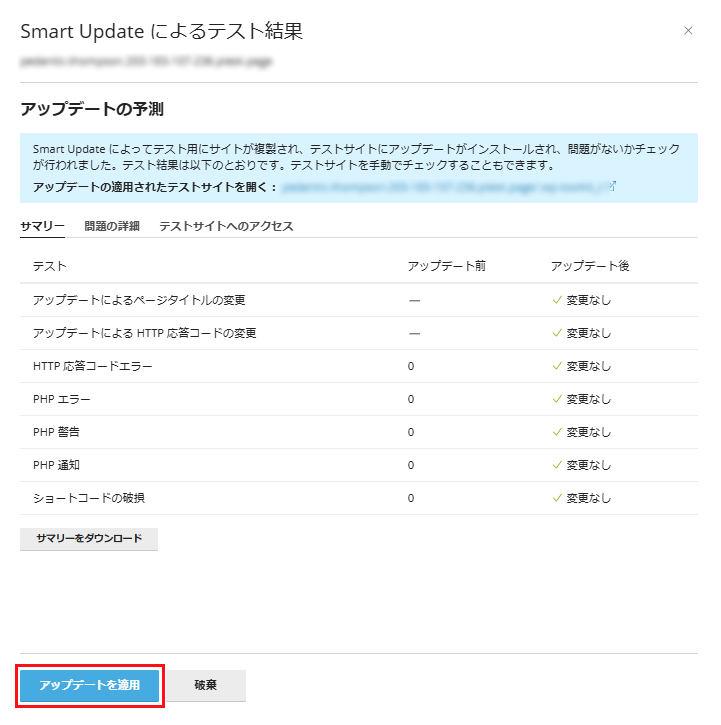This screenshot has width=721, height=725.
Task: Open the テストサイトへのアクセス tab
Action: point(226,226)
